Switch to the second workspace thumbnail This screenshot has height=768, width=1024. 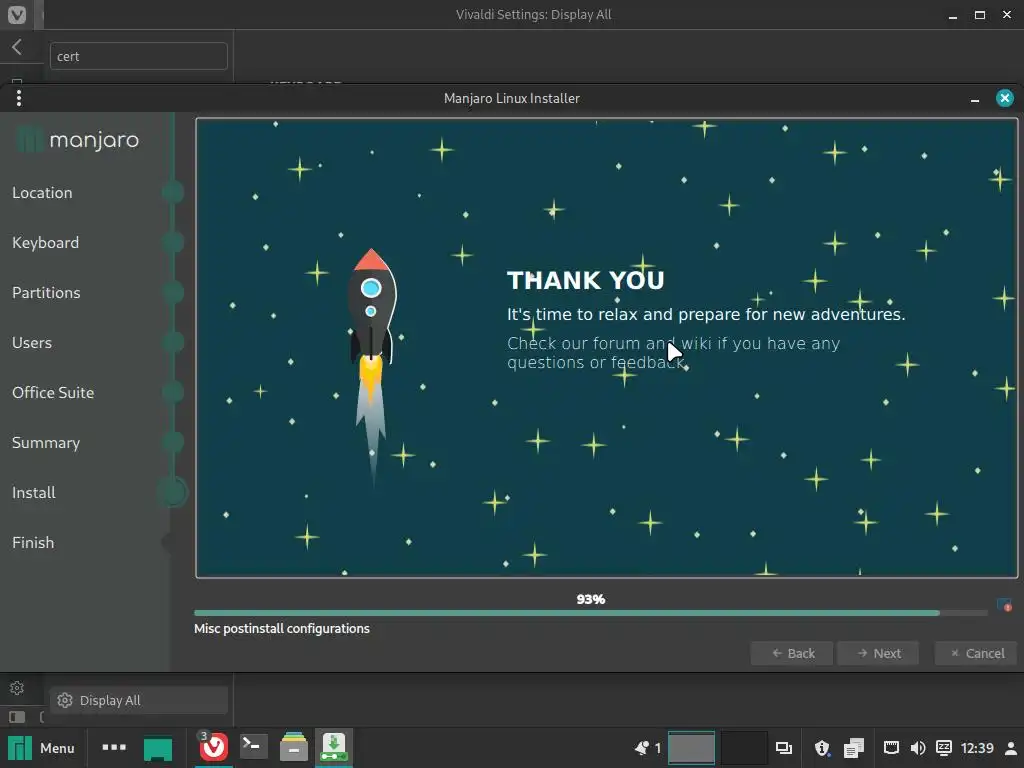click(743, 748)
